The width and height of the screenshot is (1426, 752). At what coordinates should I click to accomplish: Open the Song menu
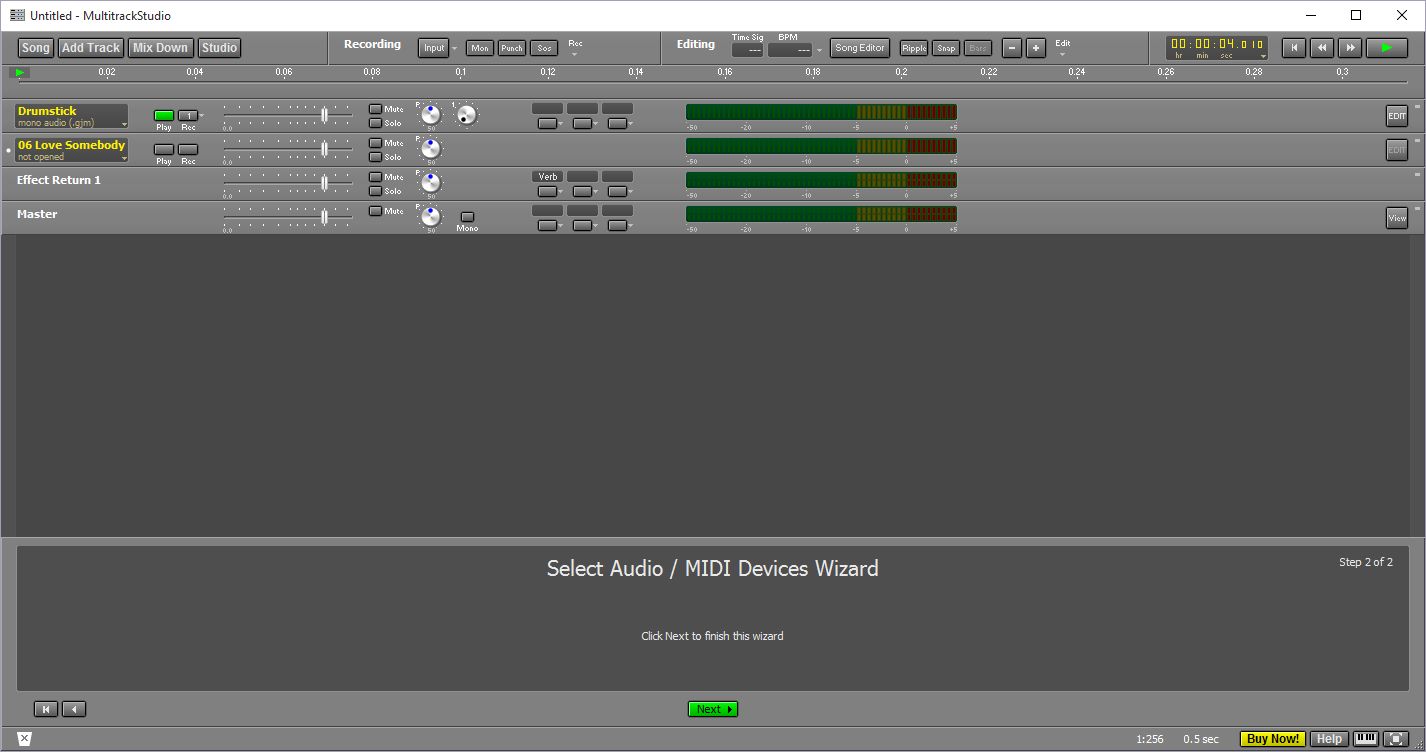[x=35, y=47]
